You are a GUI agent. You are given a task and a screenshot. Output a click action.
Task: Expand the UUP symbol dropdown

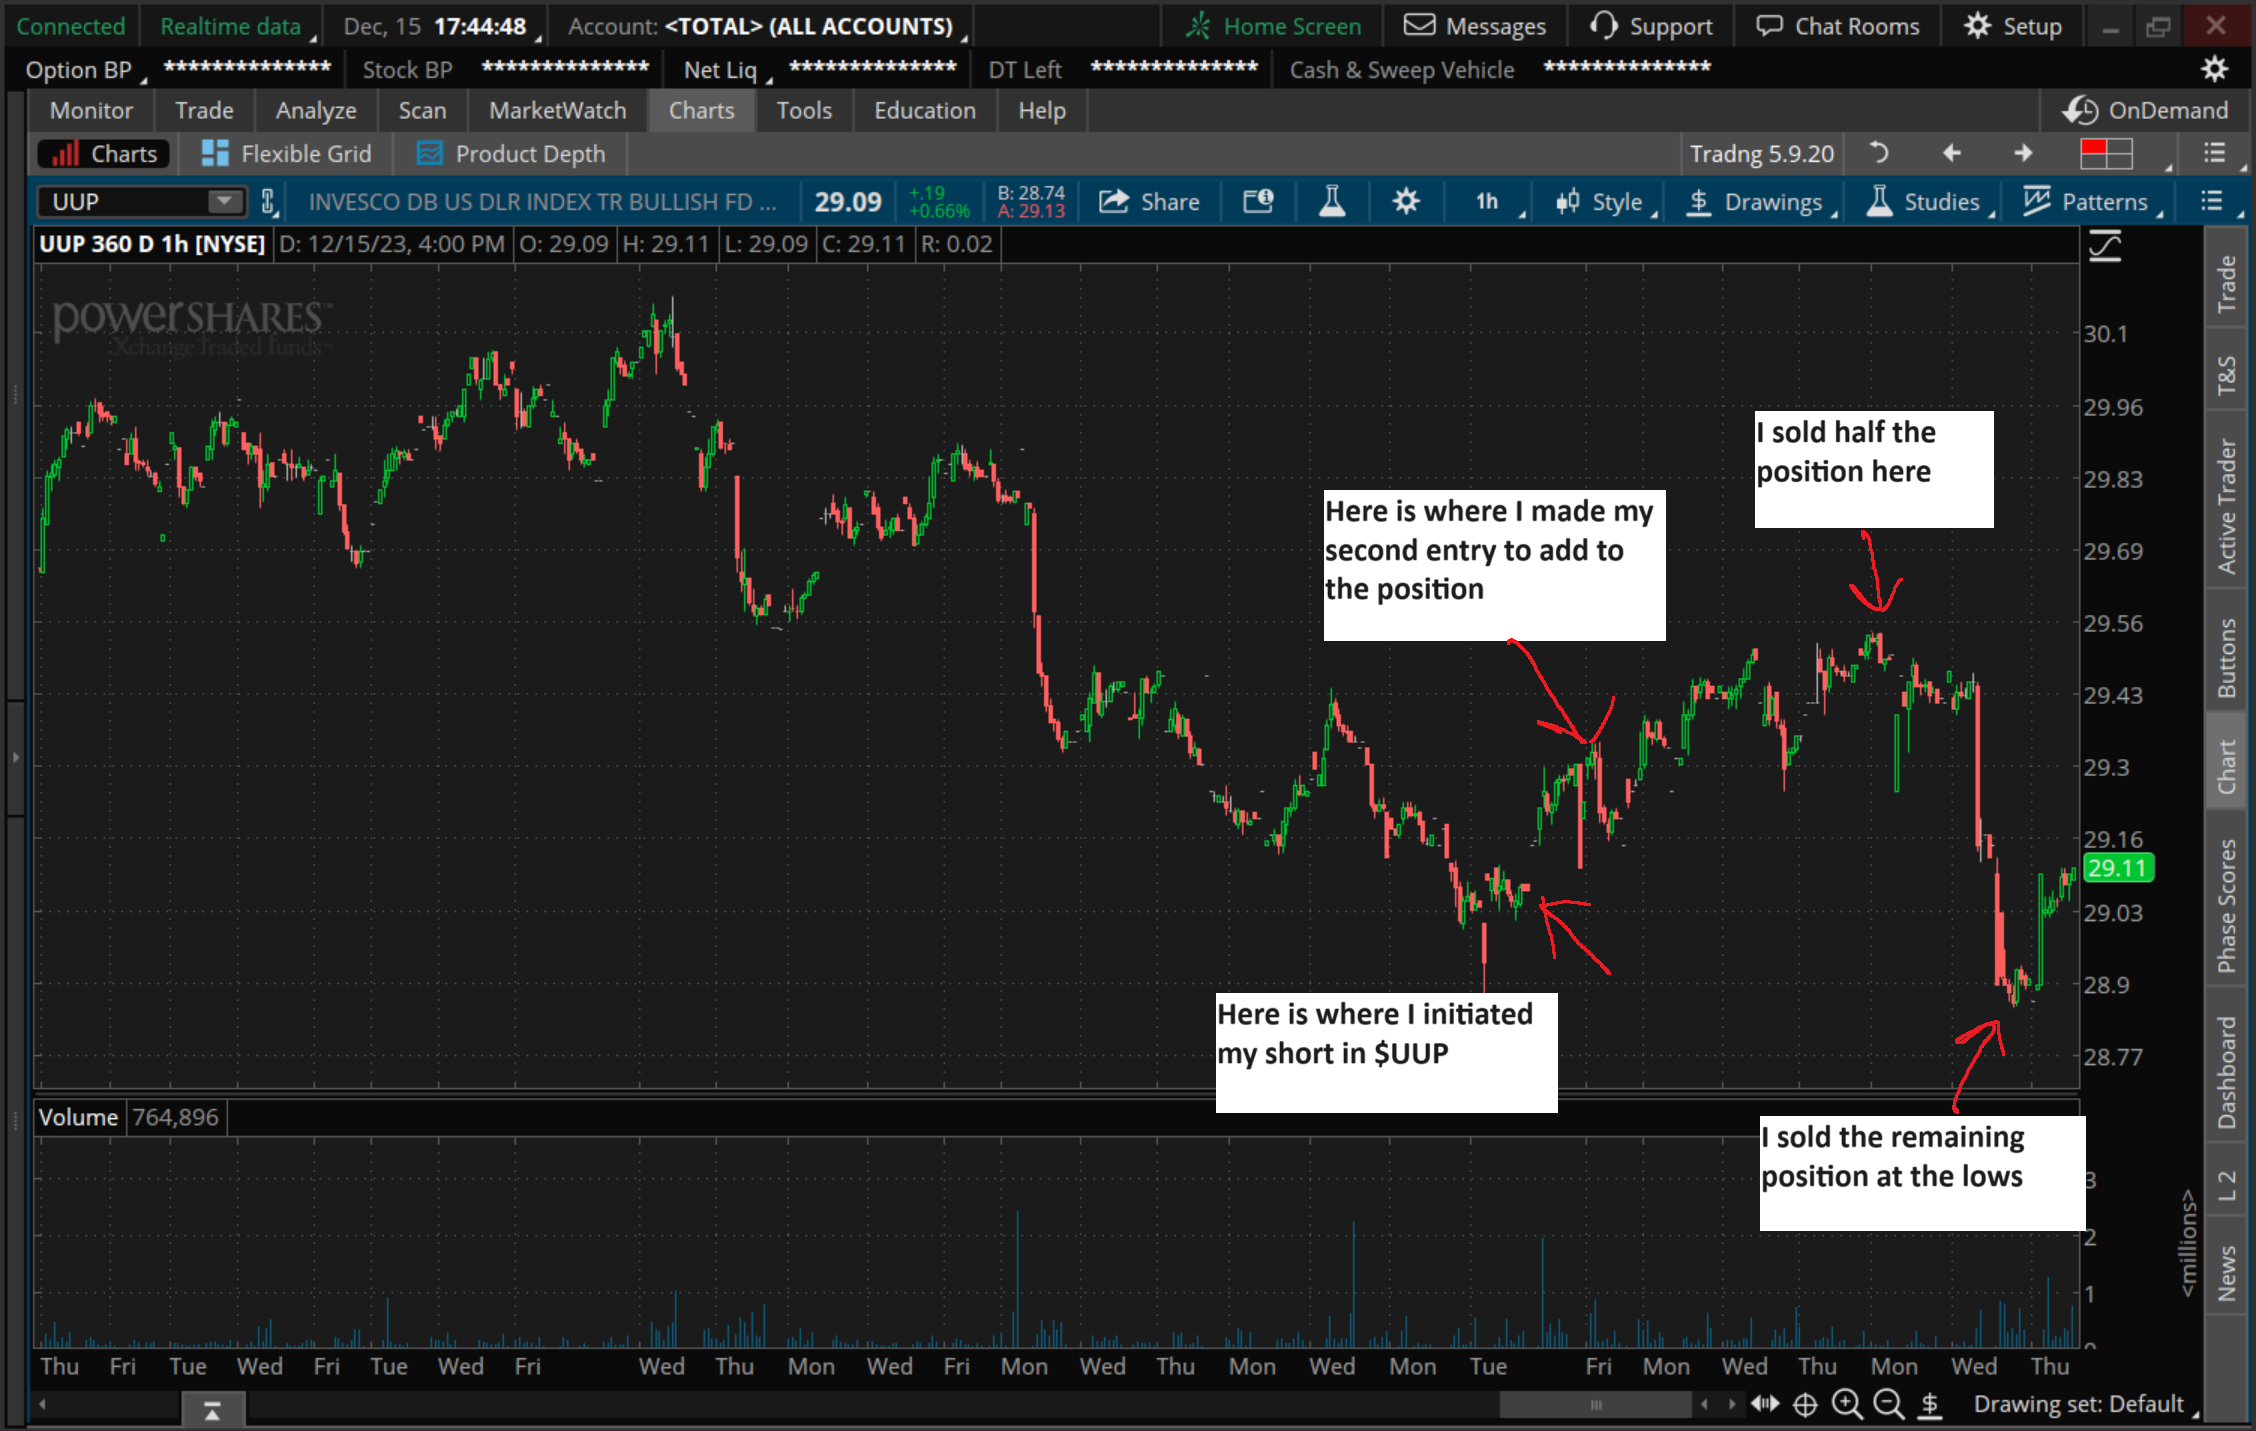(x=225, y=202)
